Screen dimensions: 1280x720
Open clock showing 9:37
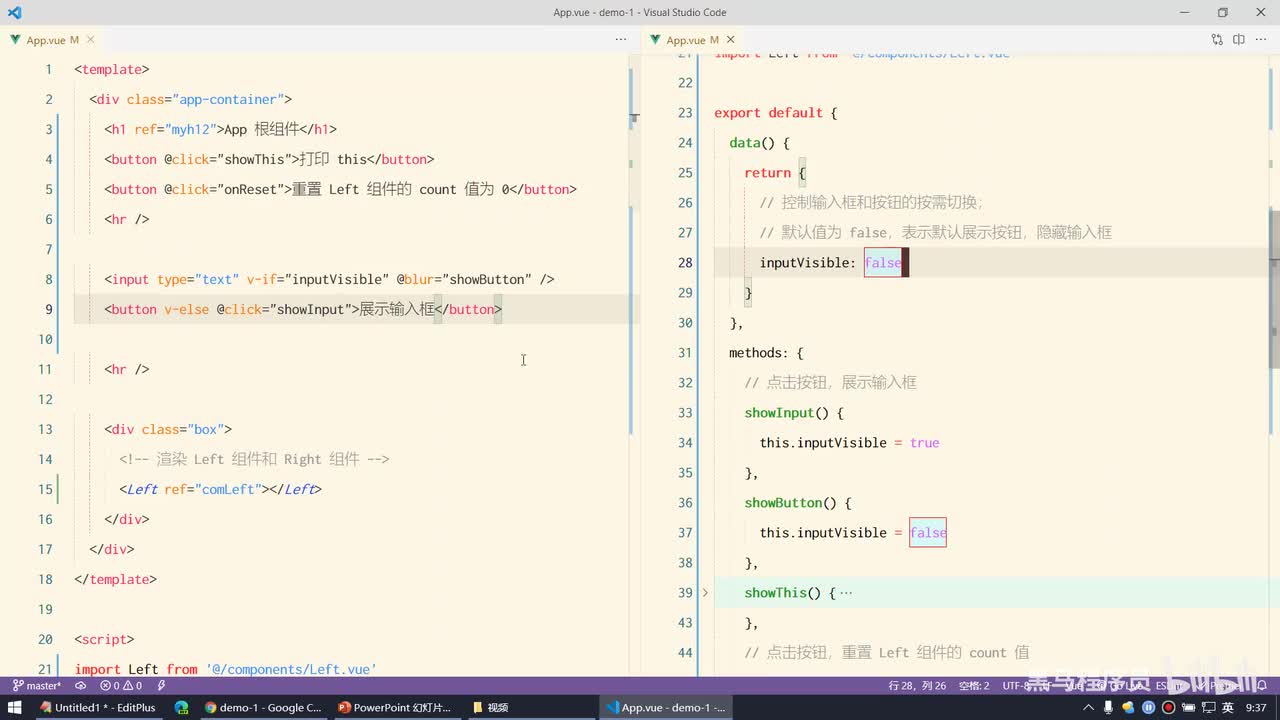point(1256,707)
